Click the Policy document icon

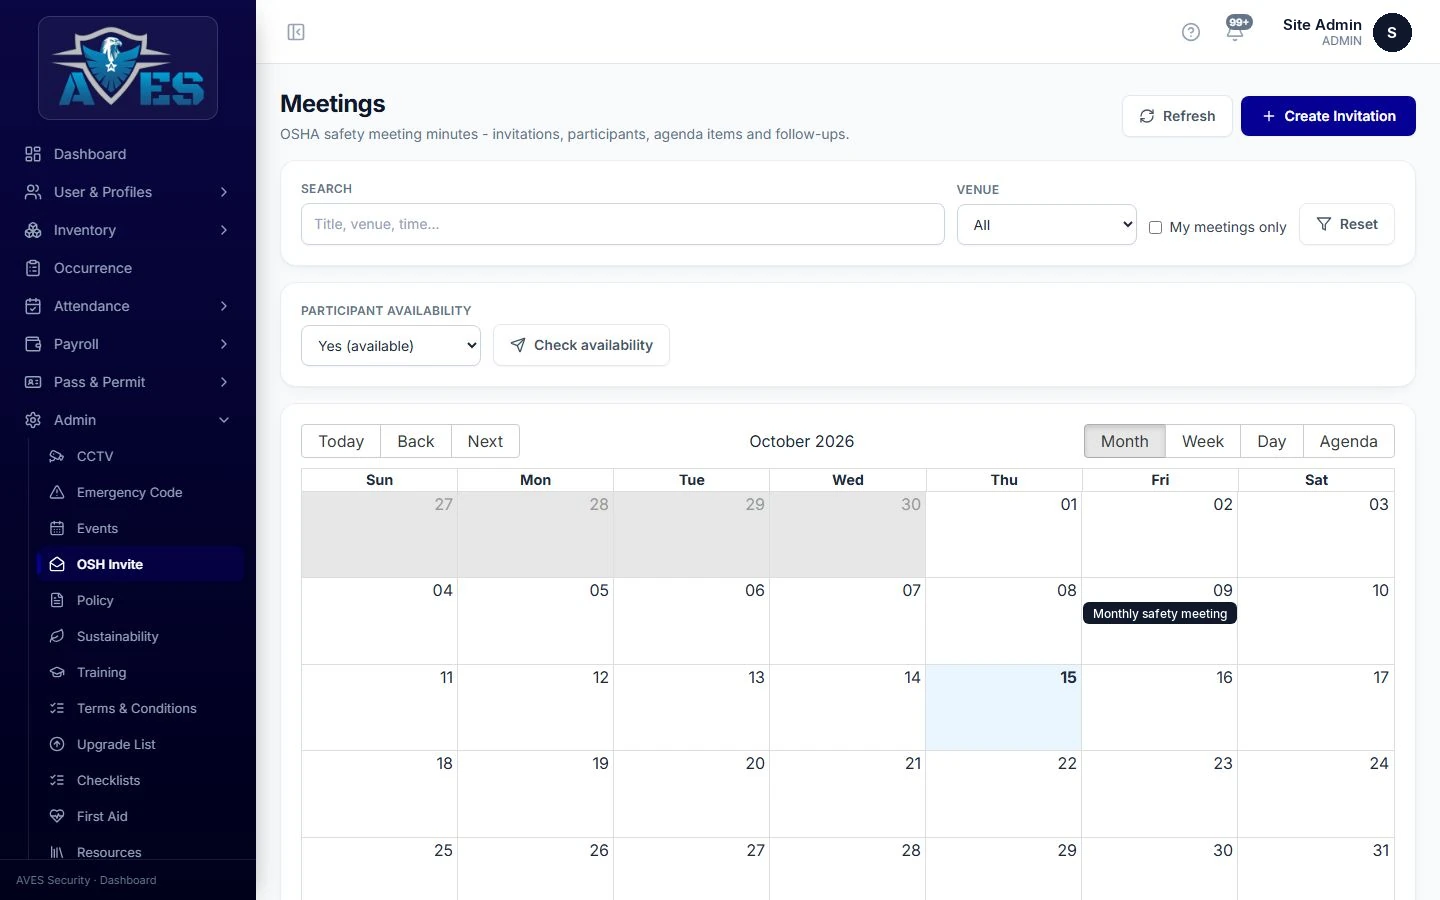(57, 600)
